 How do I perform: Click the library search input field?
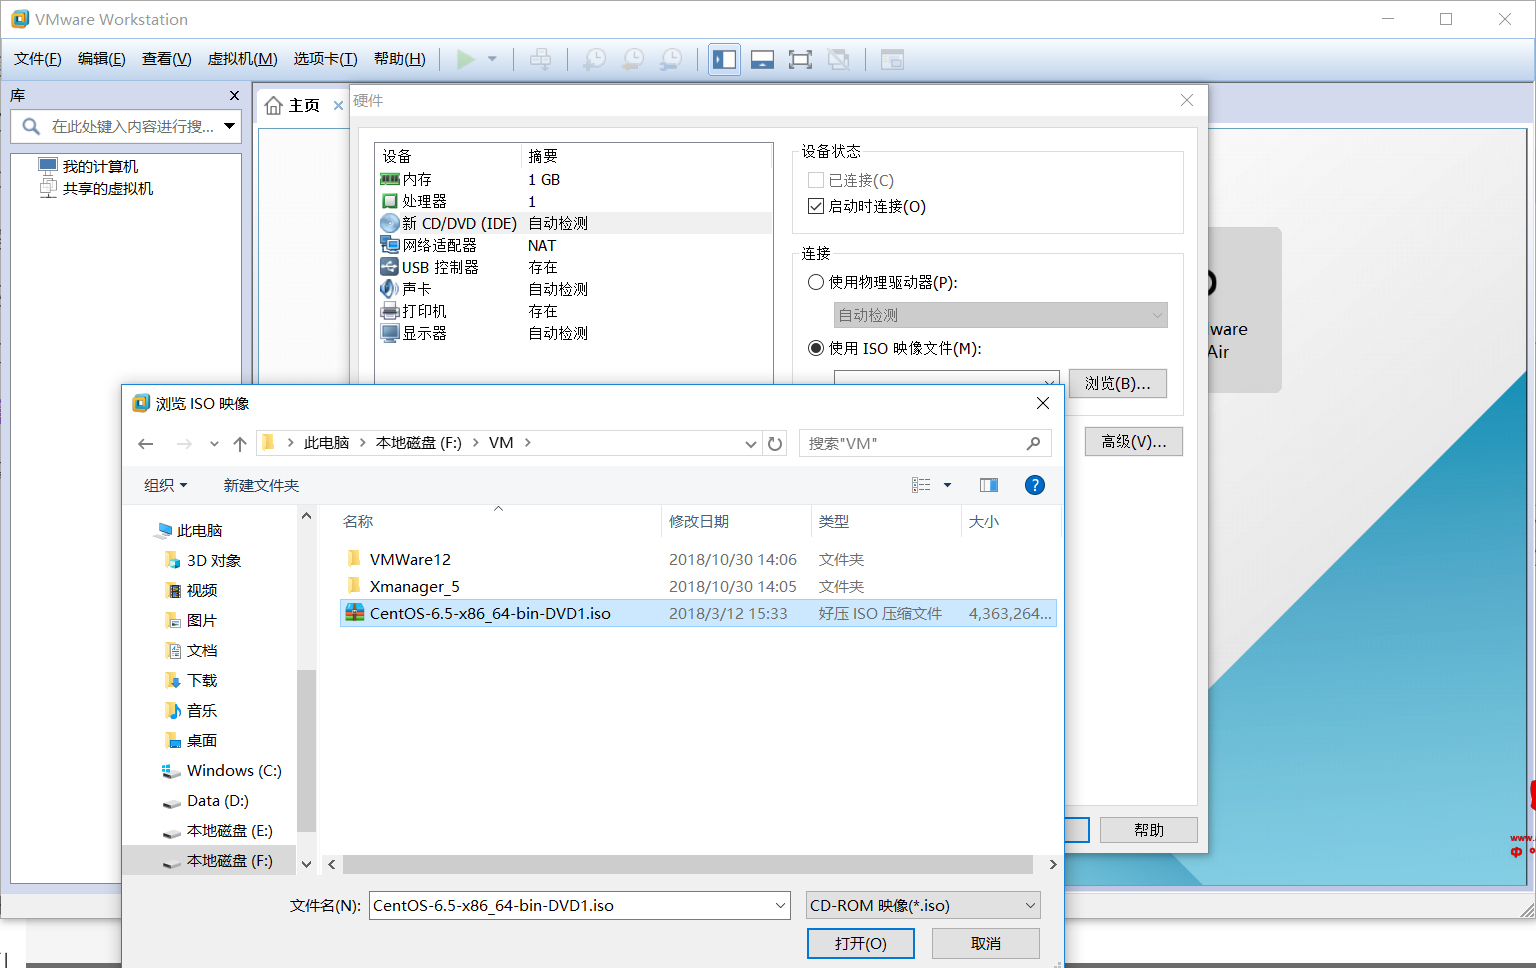coord(130,126)
